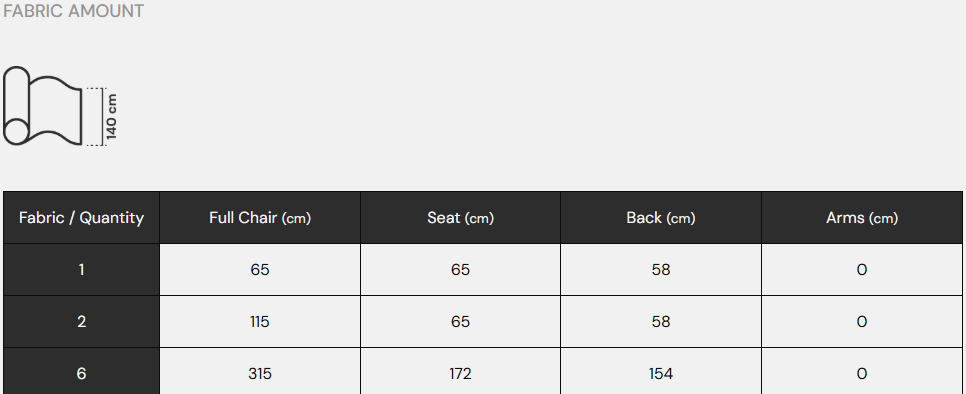Image resolution: width=966 pixels, height=394 pixels.
Task: Click Arms value in quantity 1 row
Action: click(x=862, y=270)
